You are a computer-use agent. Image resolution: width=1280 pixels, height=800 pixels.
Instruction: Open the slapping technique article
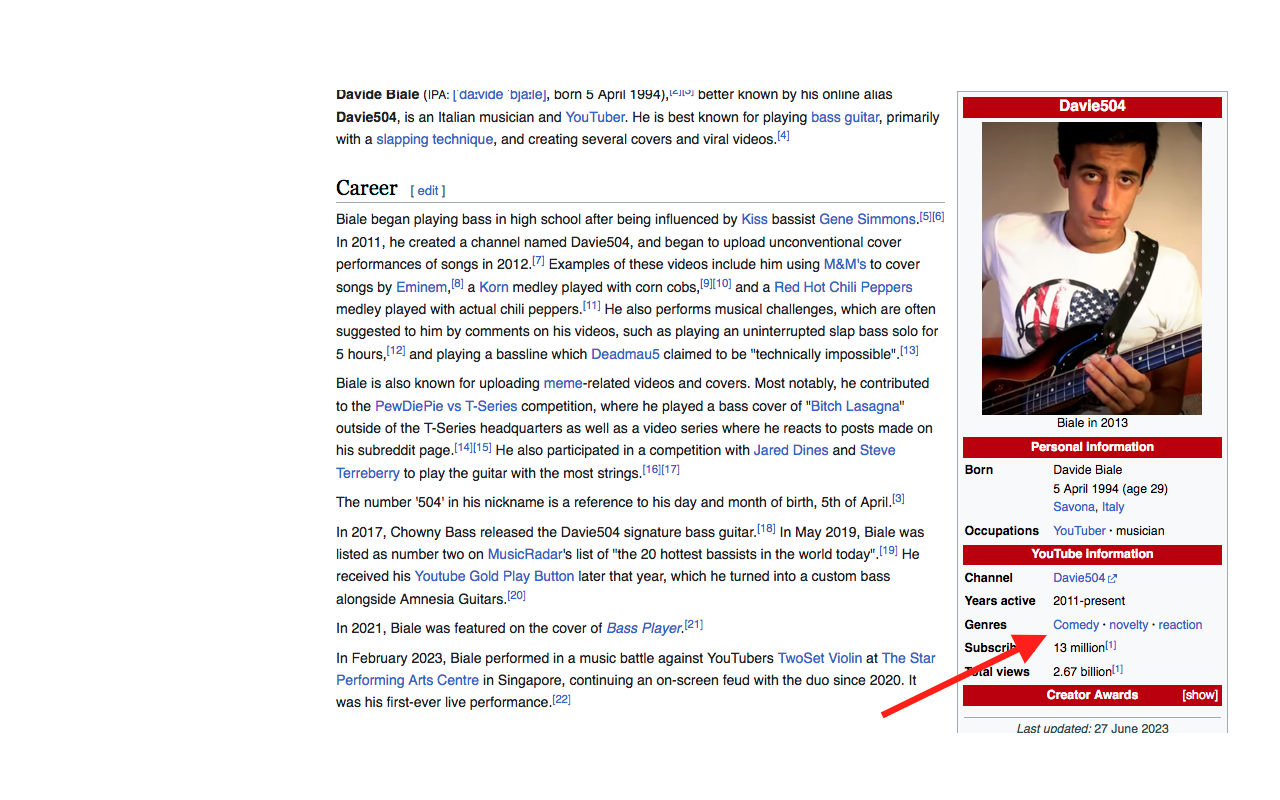434,139
